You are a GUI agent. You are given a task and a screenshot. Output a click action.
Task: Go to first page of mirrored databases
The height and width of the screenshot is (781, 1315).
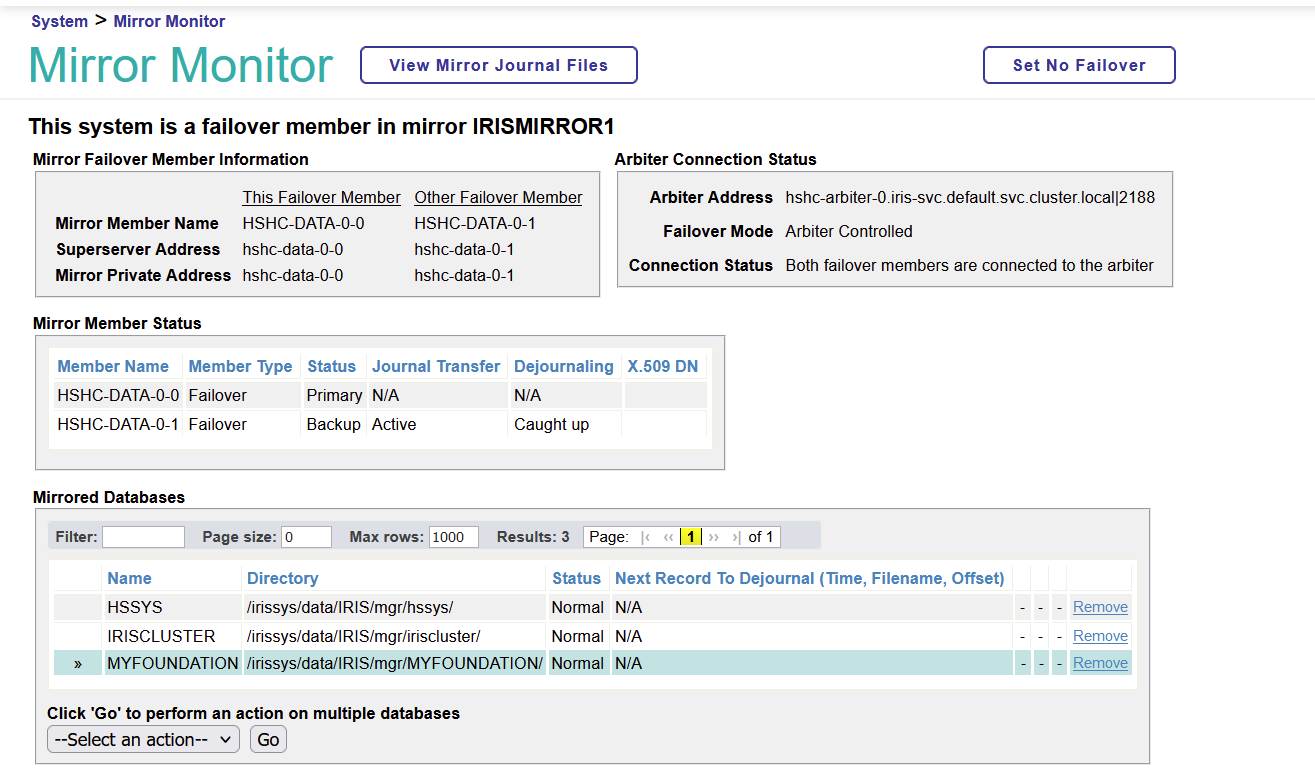point(645,537)
